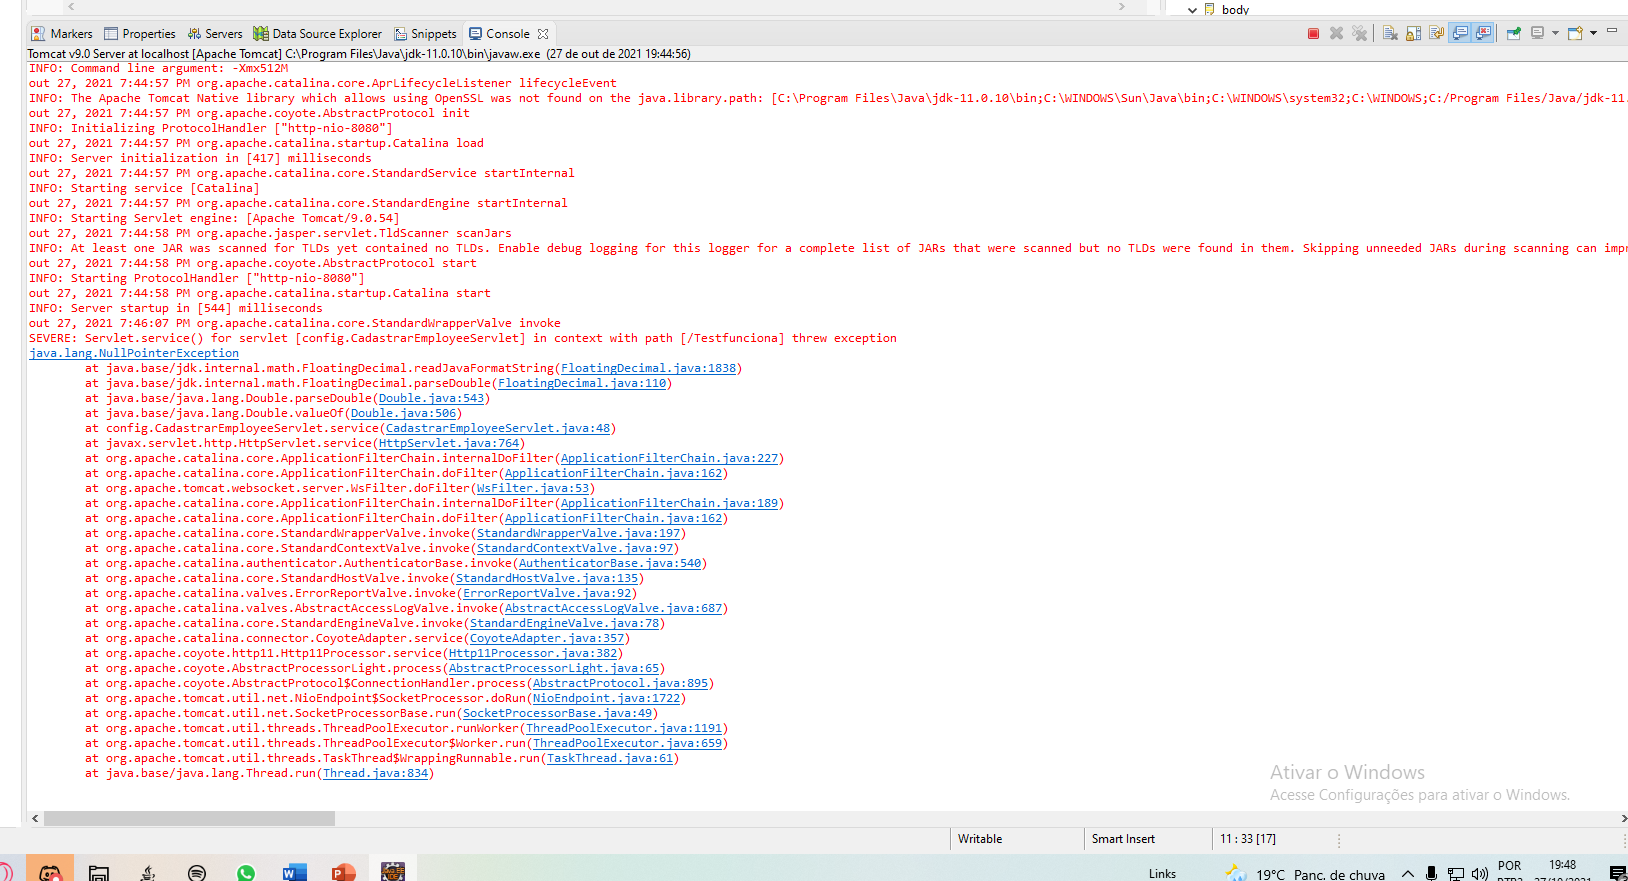Toggle Word Wrap in console toolbar

pos(1436,33)
